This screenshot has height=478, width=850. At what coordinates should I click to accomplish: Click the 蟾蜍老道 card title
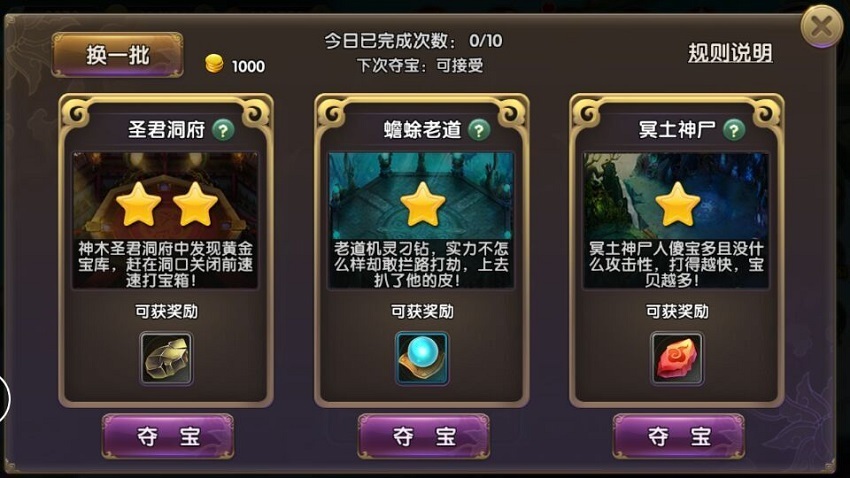[x=422, y=130]
